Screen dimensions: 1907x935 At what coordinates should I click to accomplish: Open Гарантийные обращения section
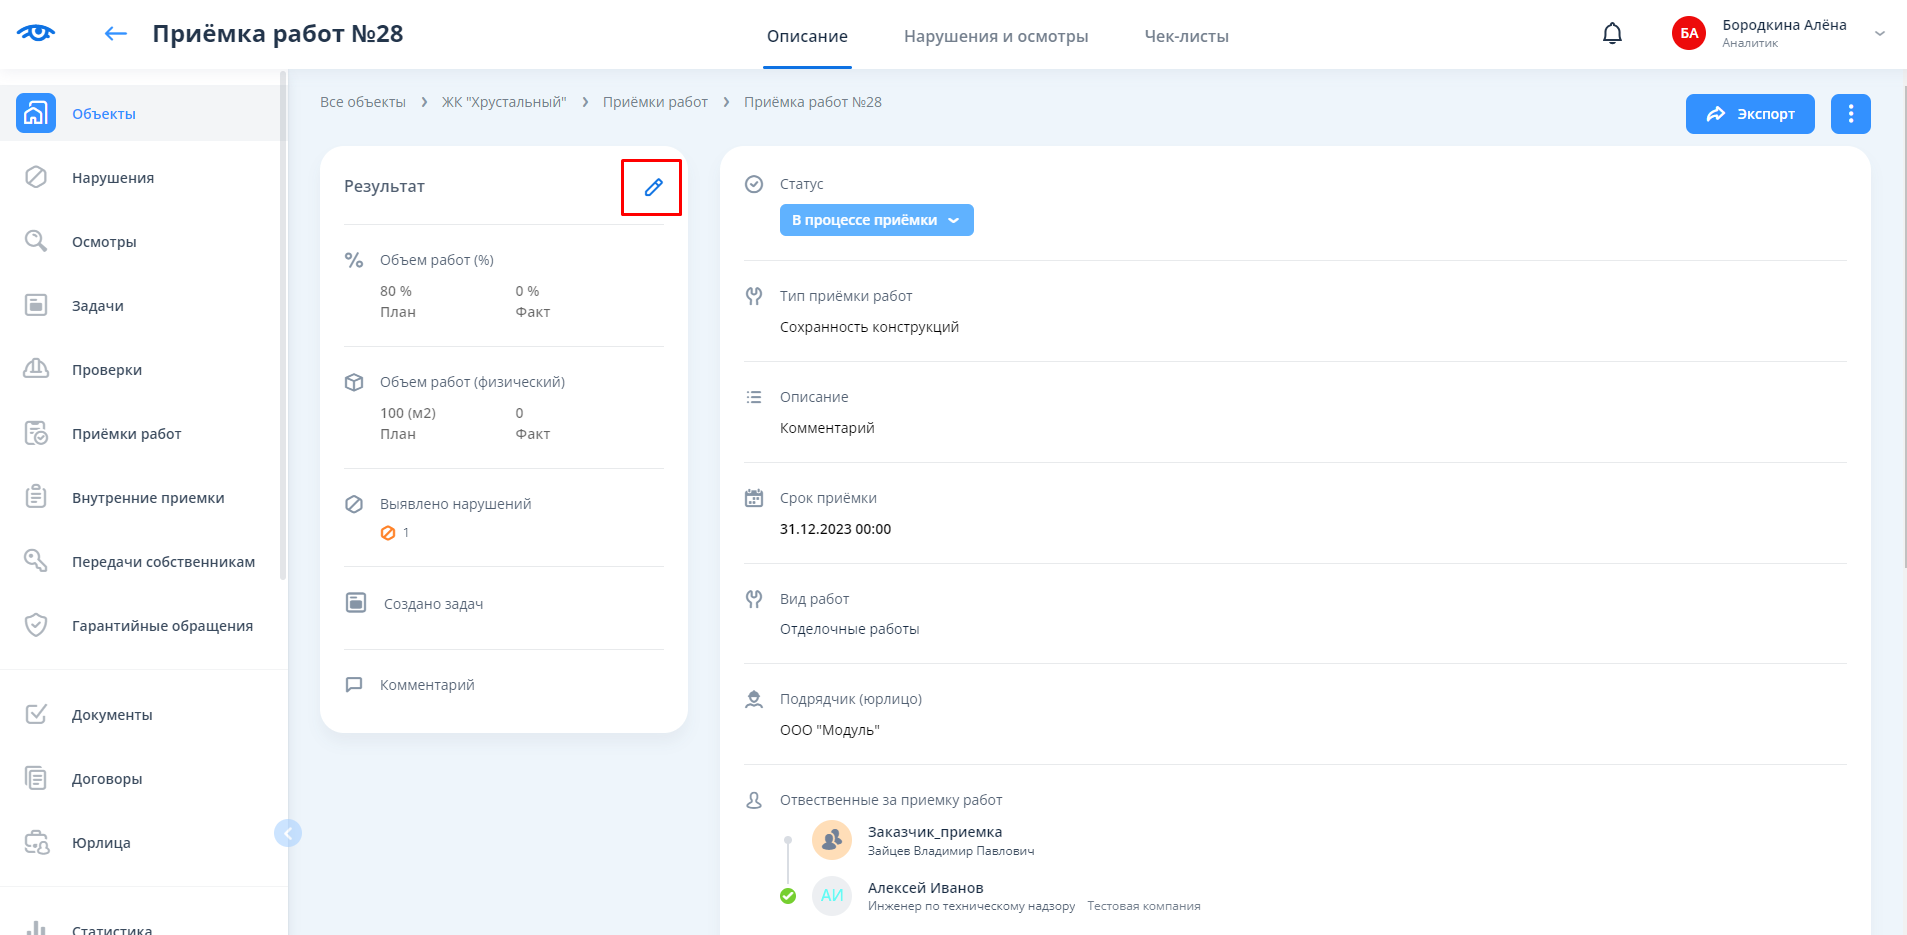click(x=162, y=626)
